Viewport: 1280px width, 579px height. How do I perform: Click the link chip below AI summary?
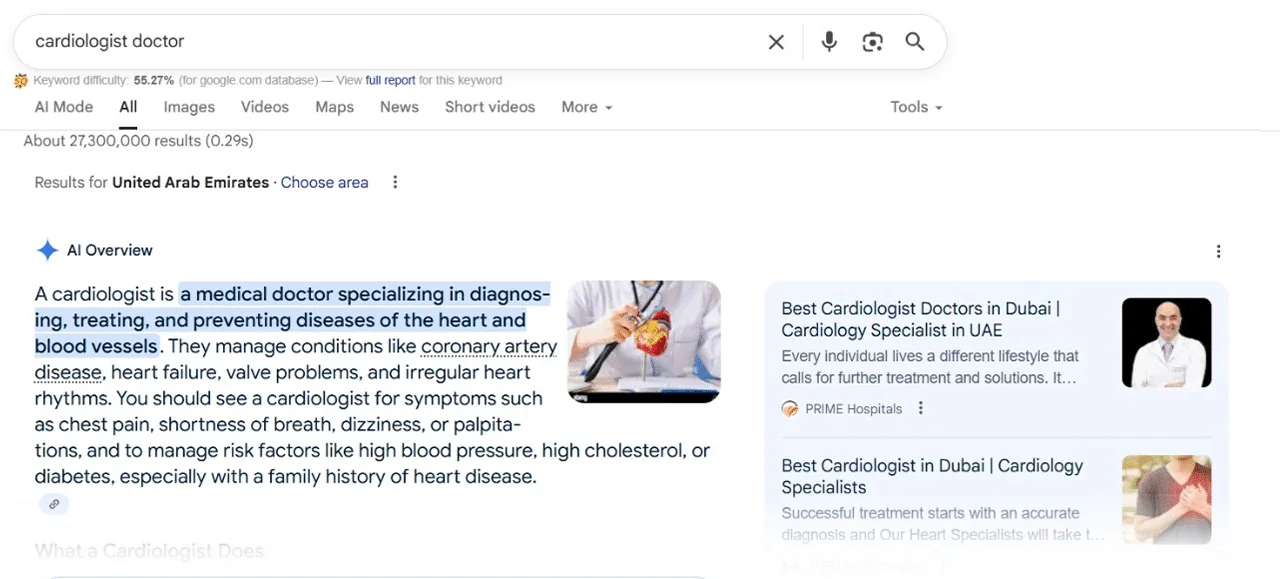pos(54,504)
